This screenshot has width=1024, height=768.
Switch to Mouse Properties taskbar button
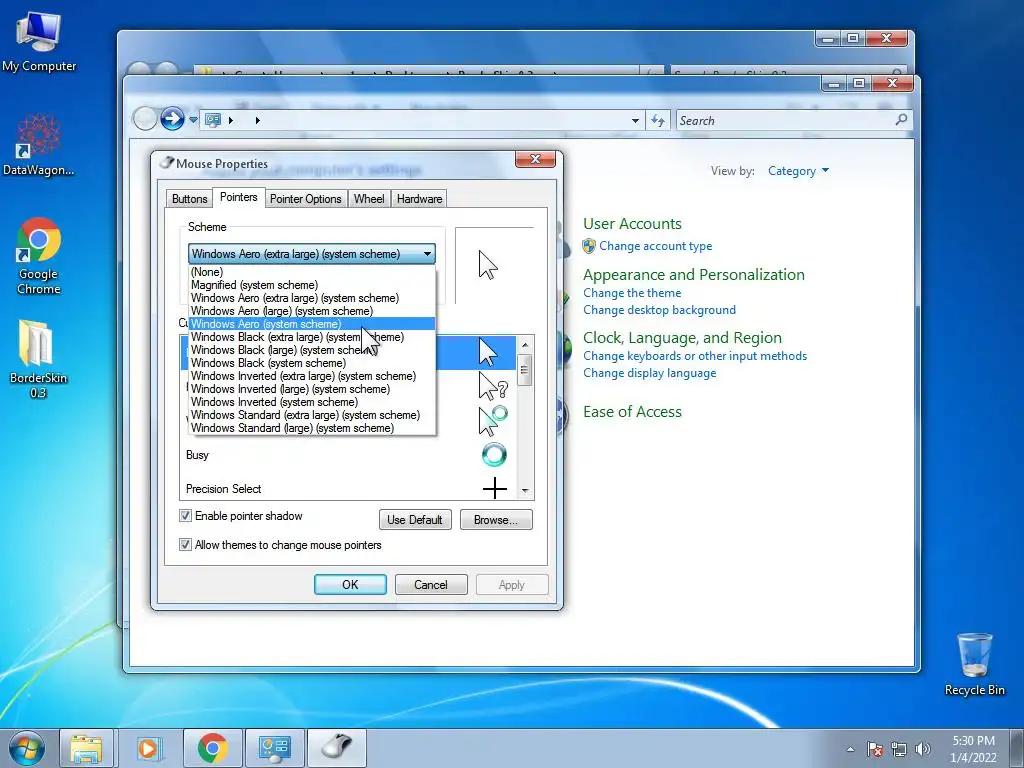click(x=336, y=748)
